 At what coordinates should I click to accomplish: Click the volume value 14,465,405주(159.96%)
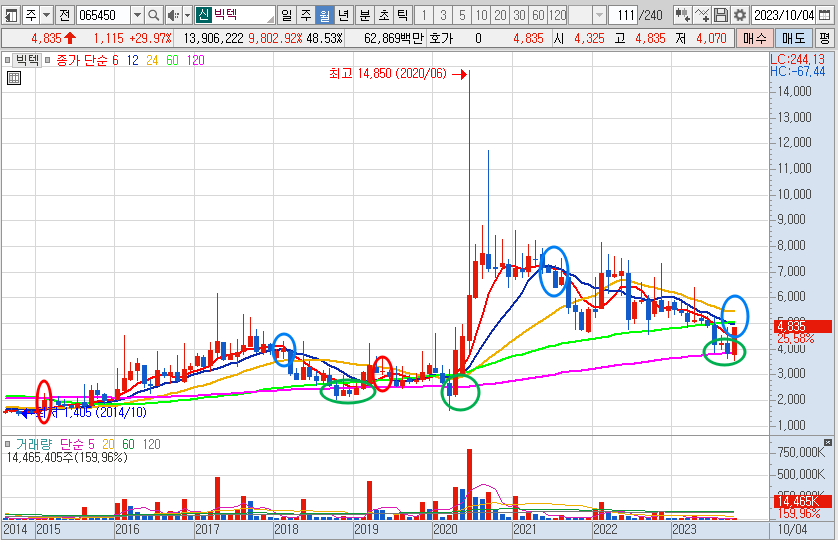point(67,458)
